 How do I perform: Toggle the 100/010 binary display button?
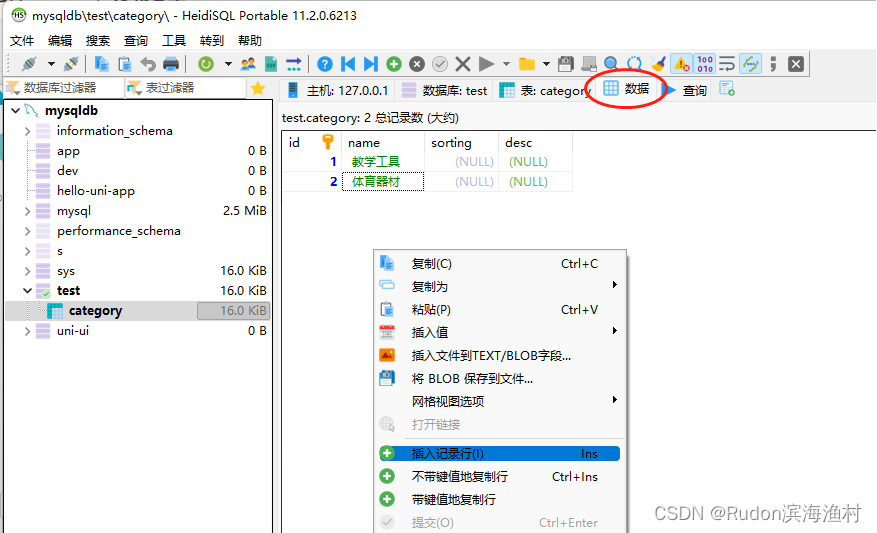705,64
